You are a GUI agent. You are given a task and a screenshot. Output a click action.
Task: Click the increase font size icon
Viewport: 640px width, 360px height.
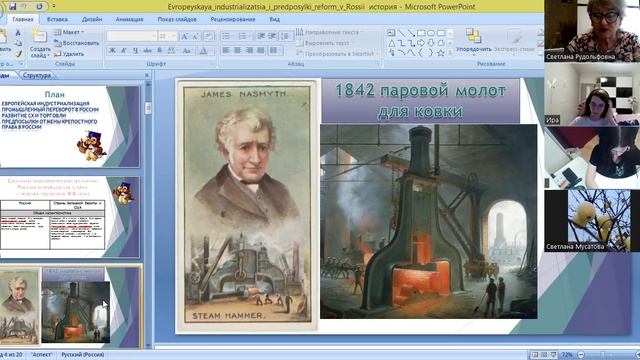pos(184,36)
